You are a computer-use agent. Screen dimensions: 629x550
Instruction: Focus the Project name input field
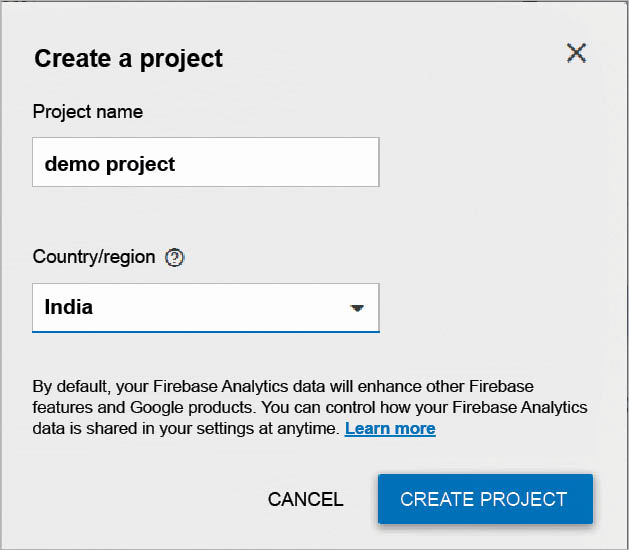point(205,163)
